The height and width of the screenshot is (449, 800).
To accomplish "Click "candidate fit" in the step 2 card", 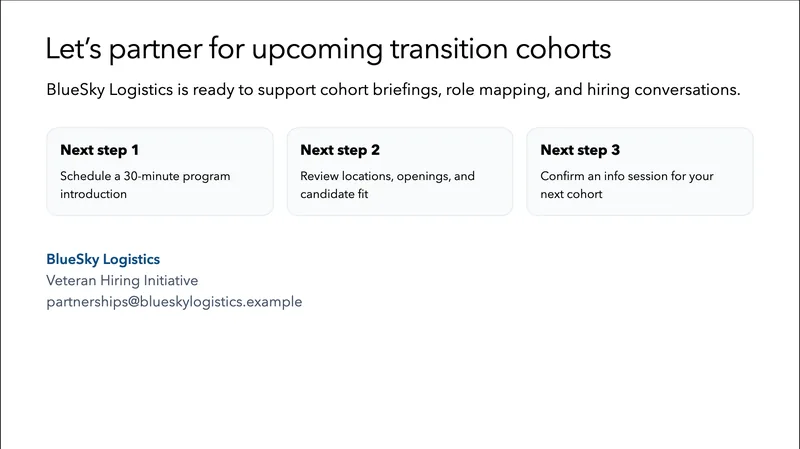I will click(x=335, y=194).
